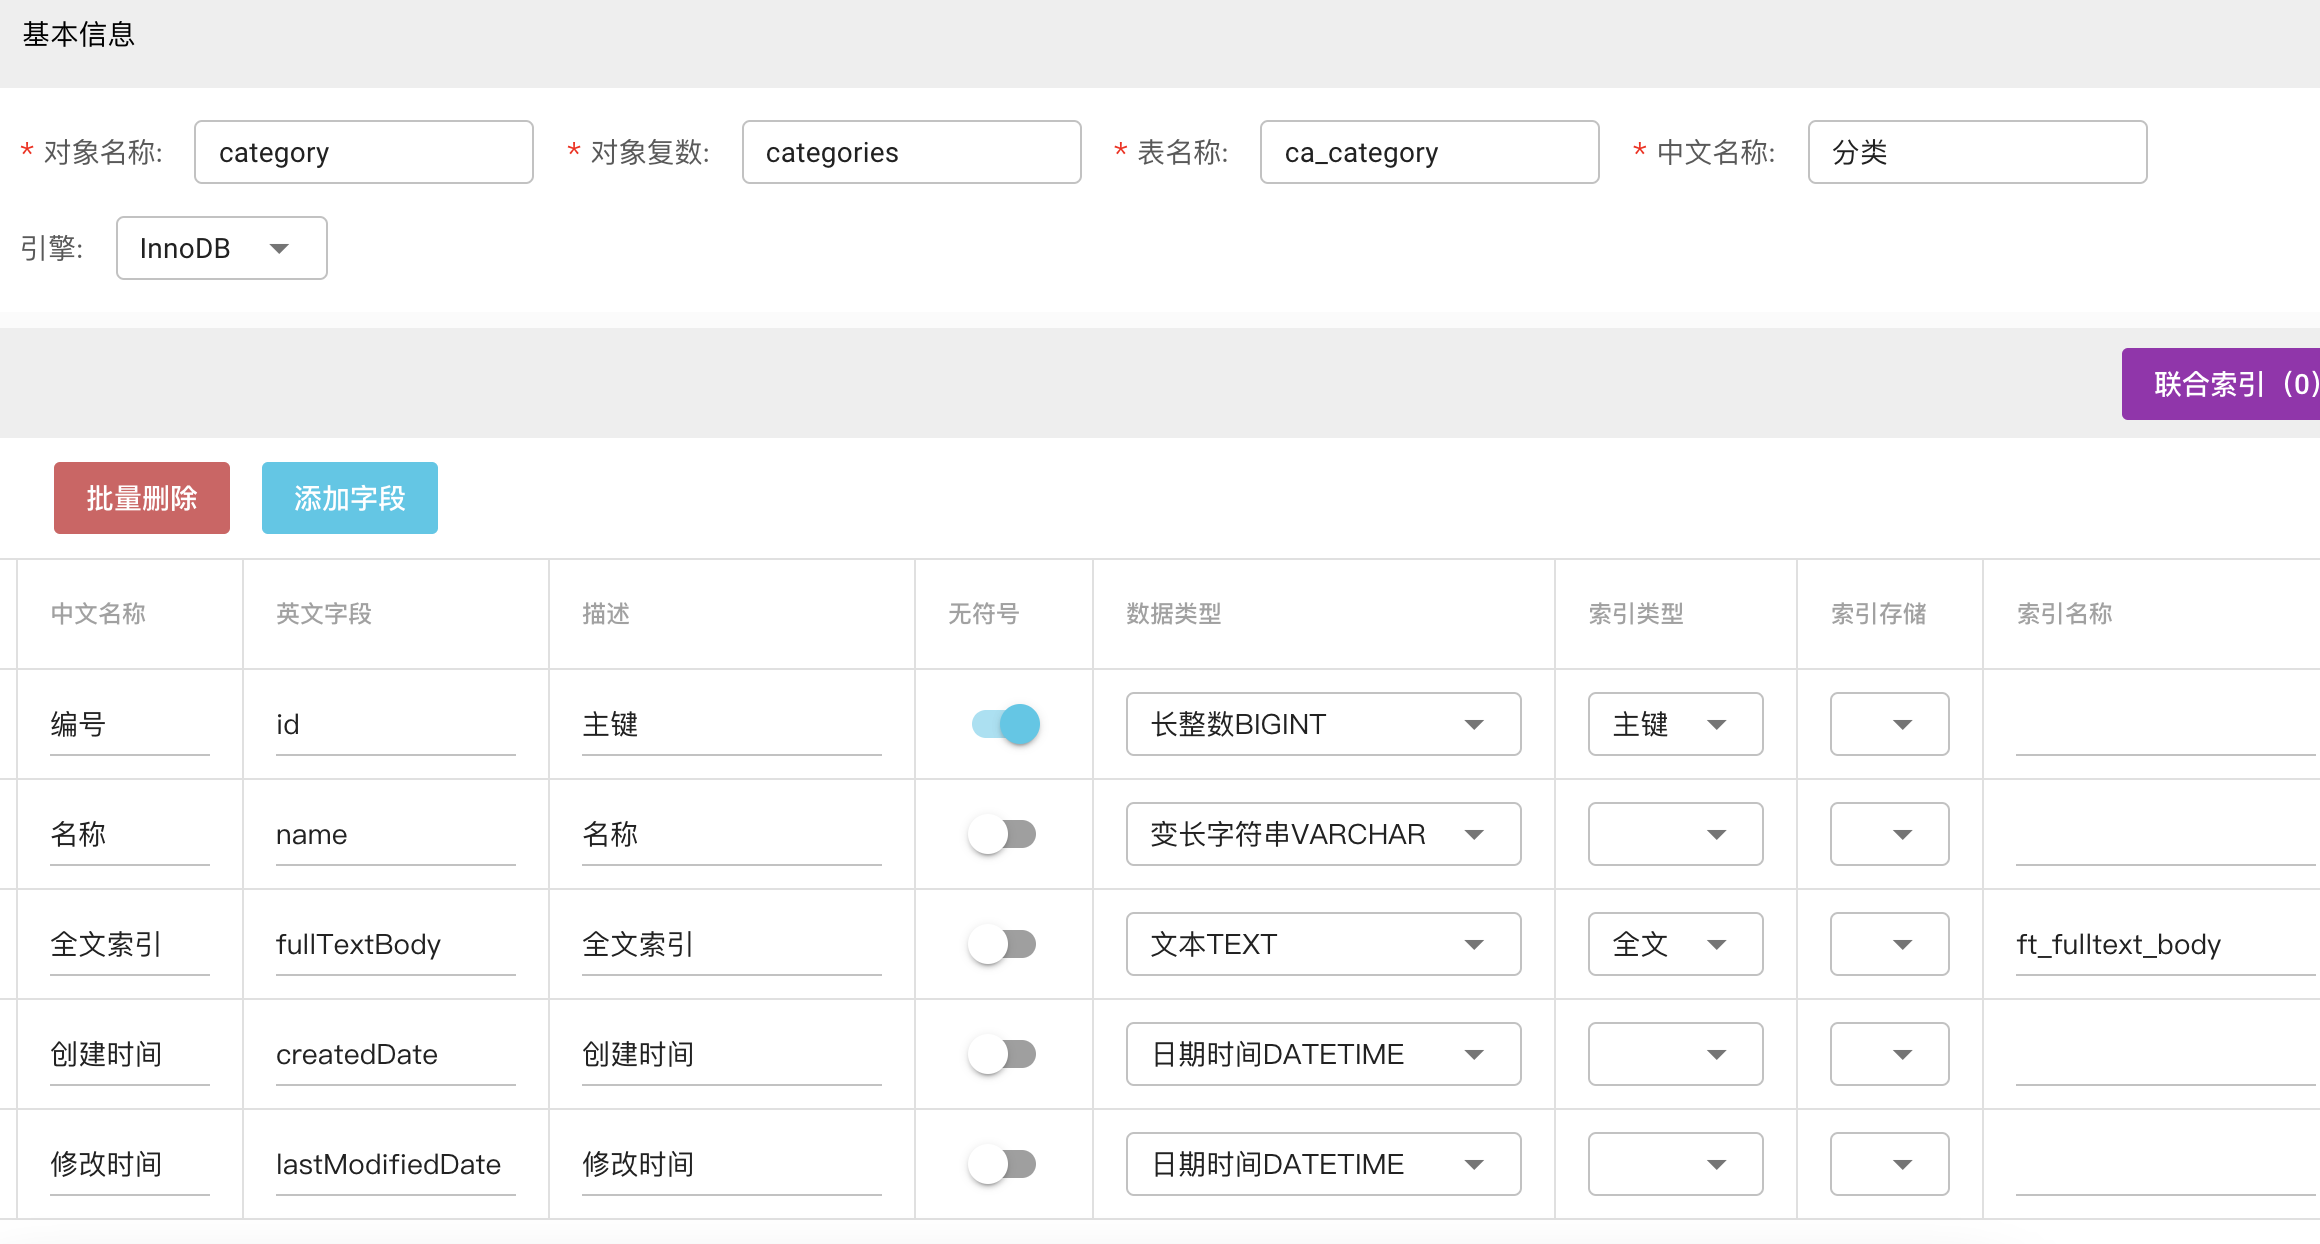Image resolution: width=2320 pixels, height=1244 pixels.
Task: Open the 引擎 dropdown showing InnoDB
Action: pos(221,248)
